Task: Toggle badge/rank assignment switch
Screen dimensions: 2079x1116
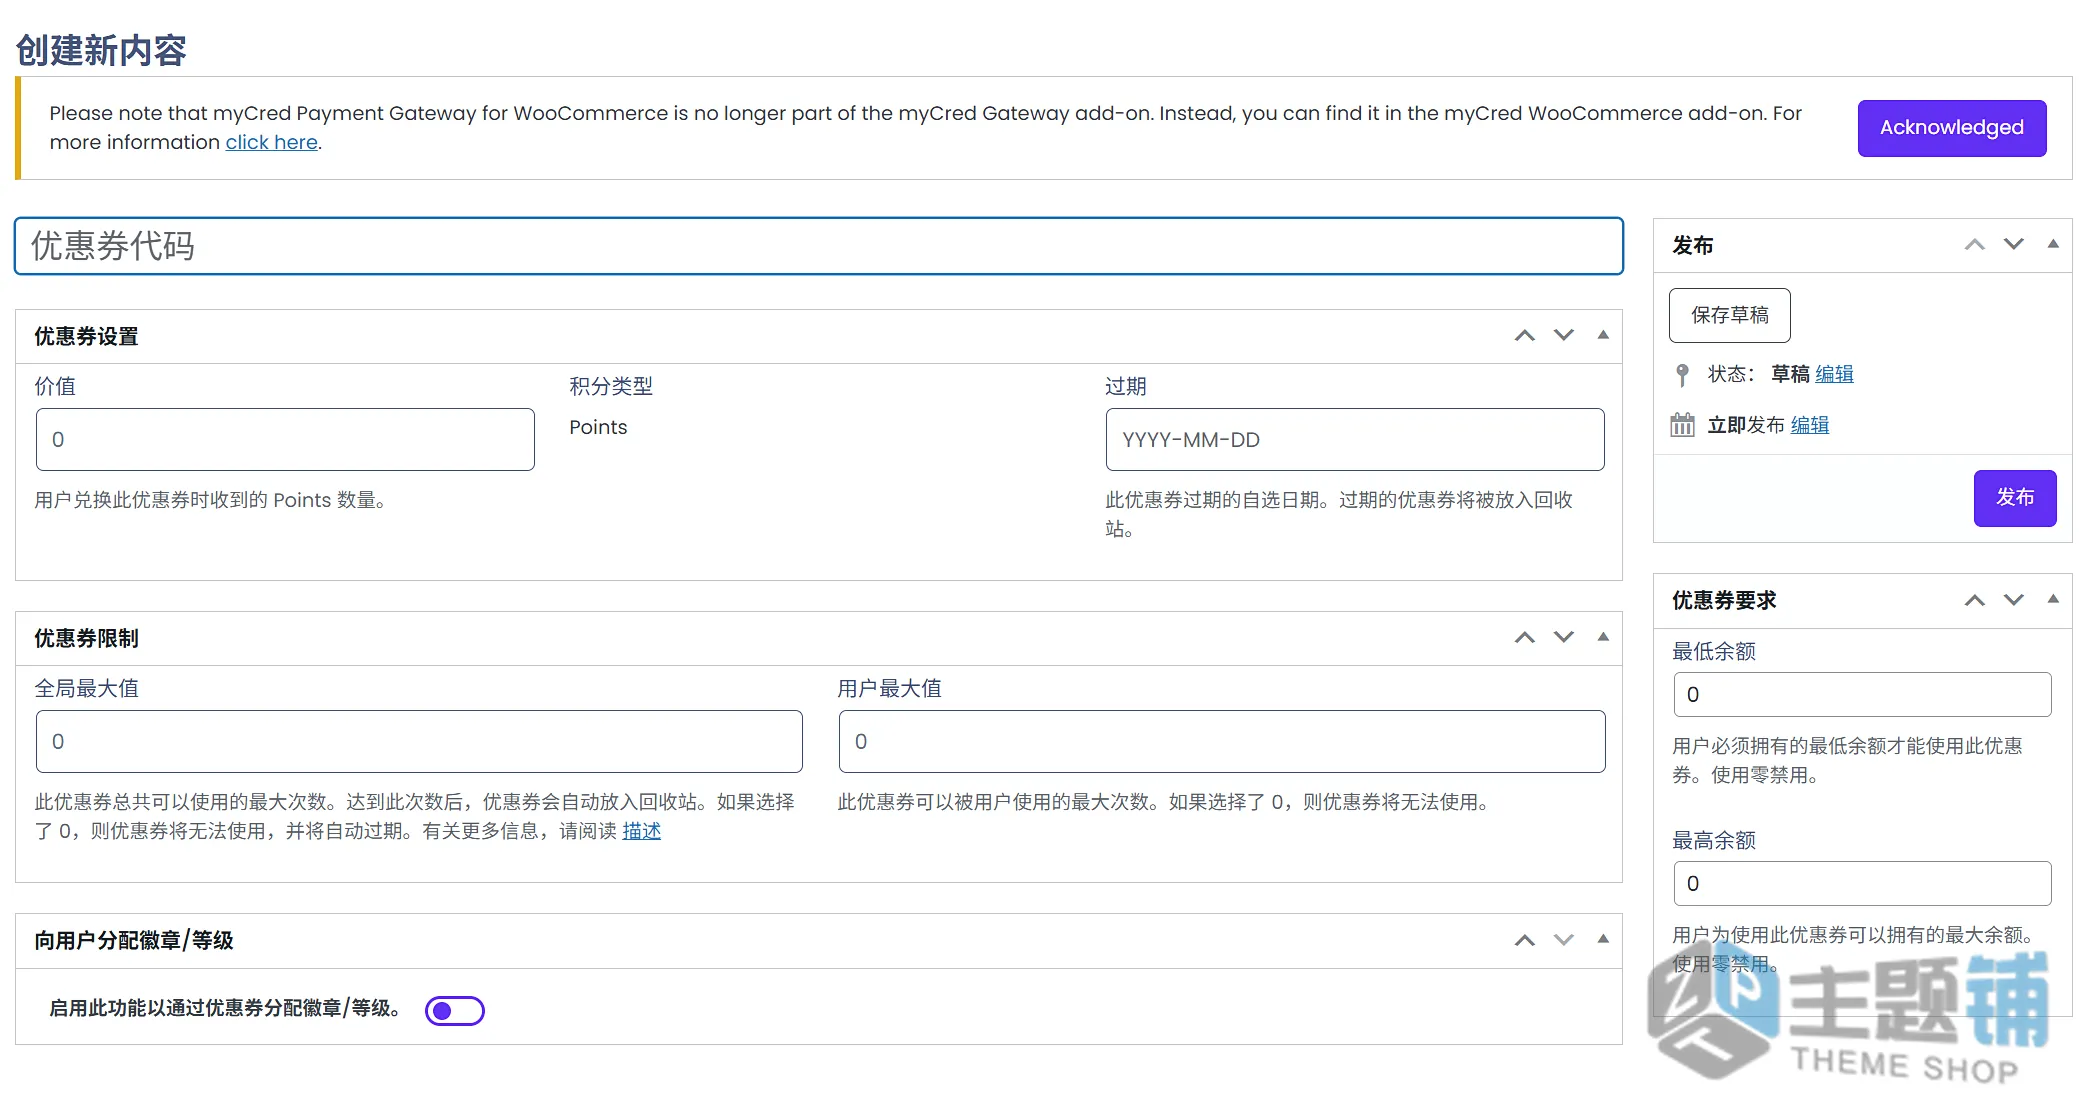Action: coord(454,1010)
